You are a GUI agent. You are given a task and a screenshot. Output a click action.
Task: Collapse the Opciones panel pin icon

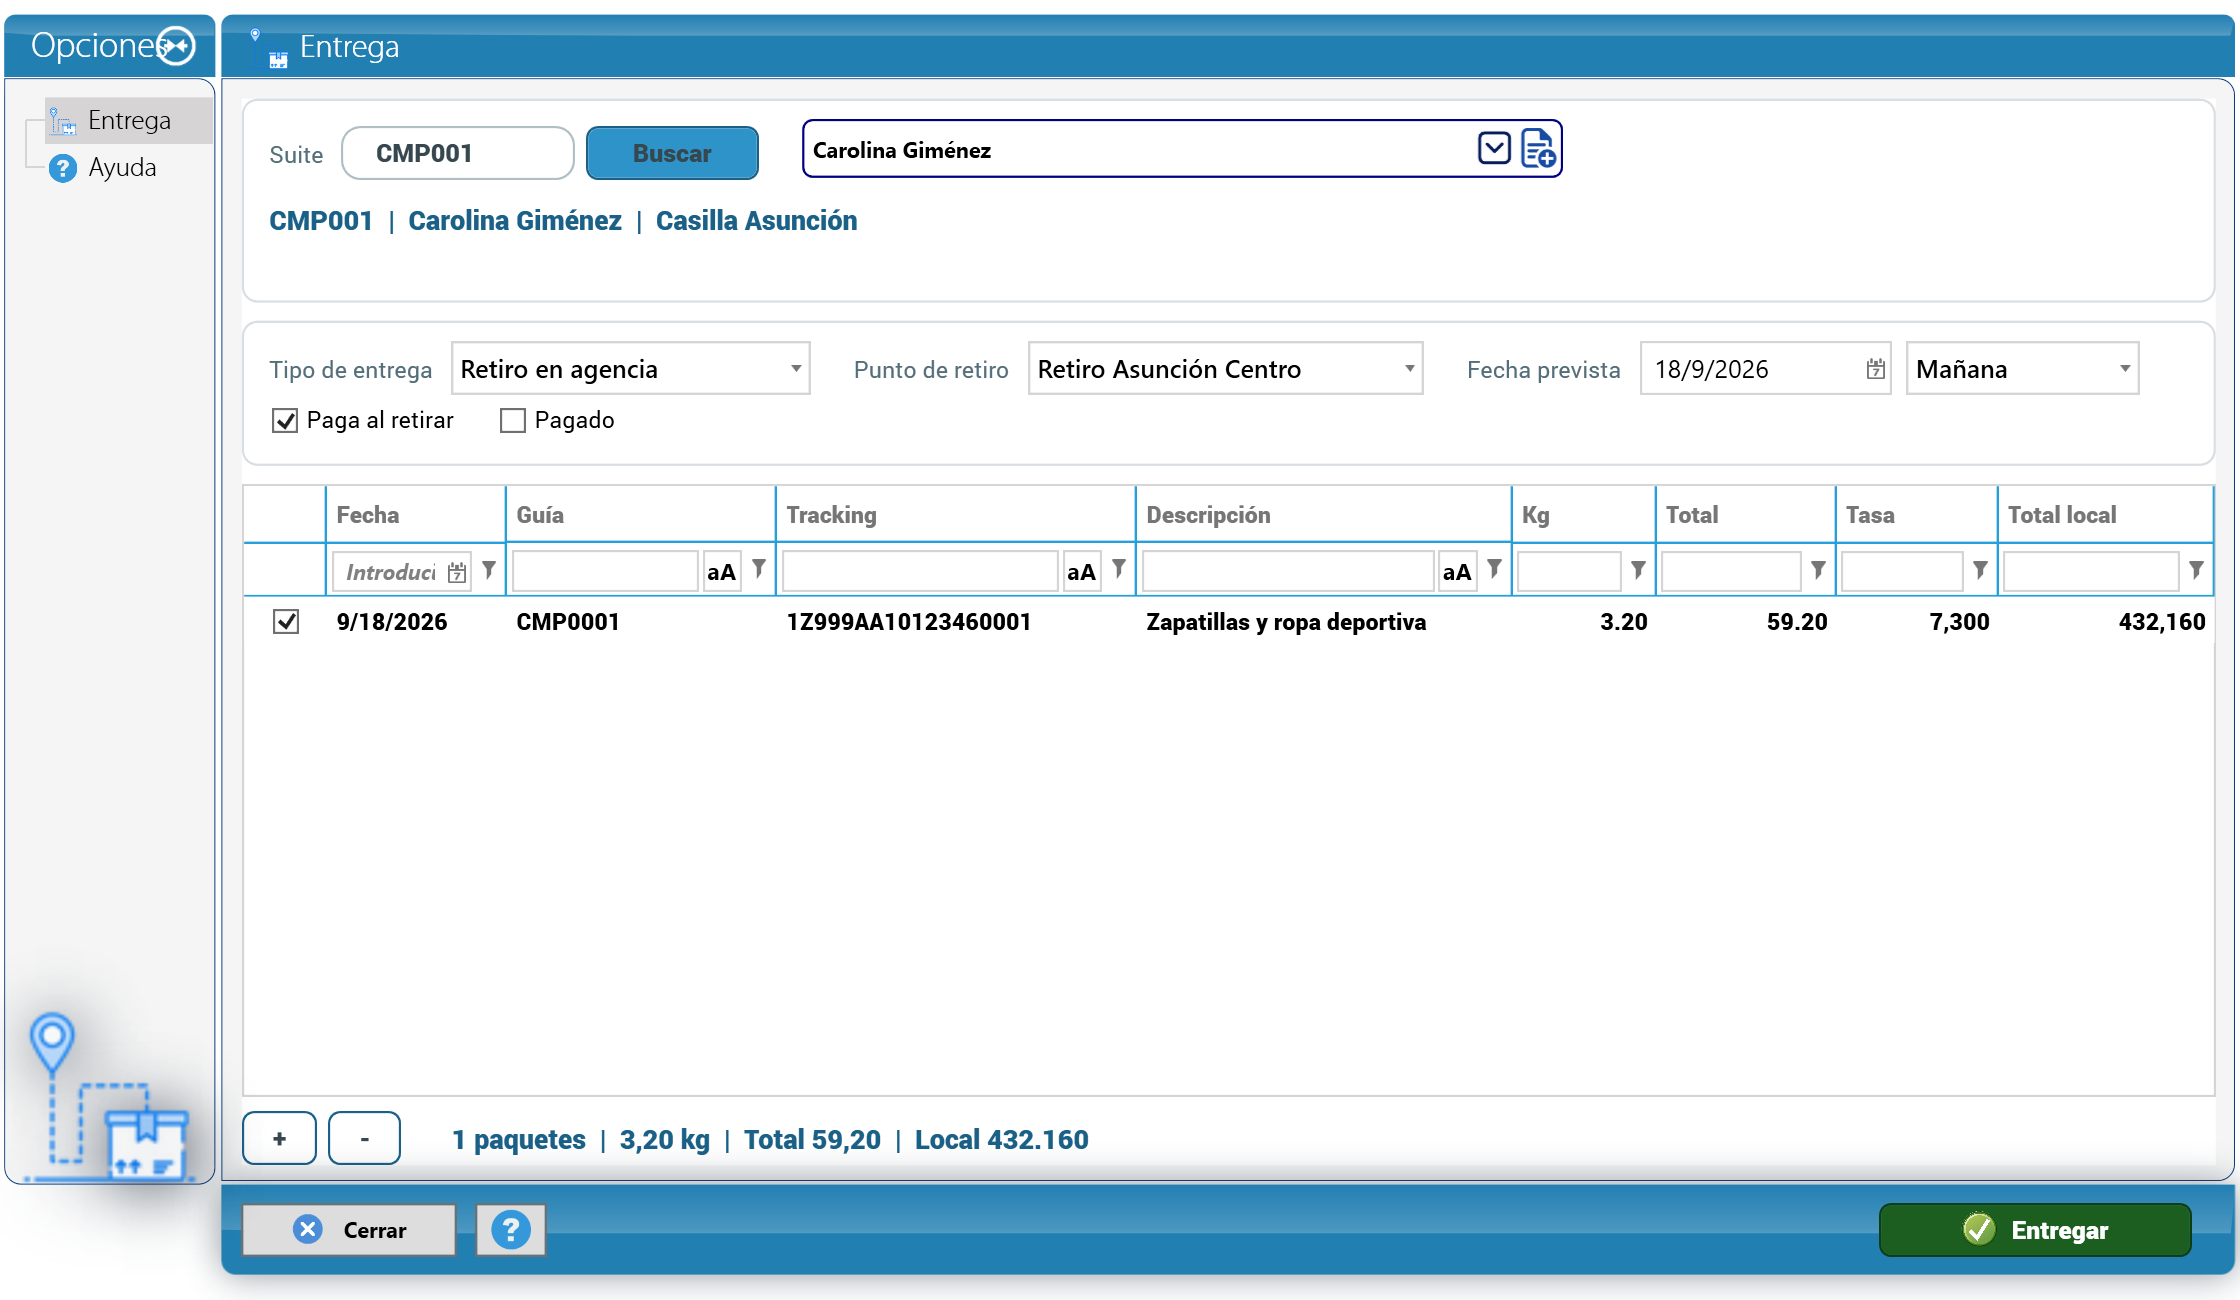tap(177, 46)
